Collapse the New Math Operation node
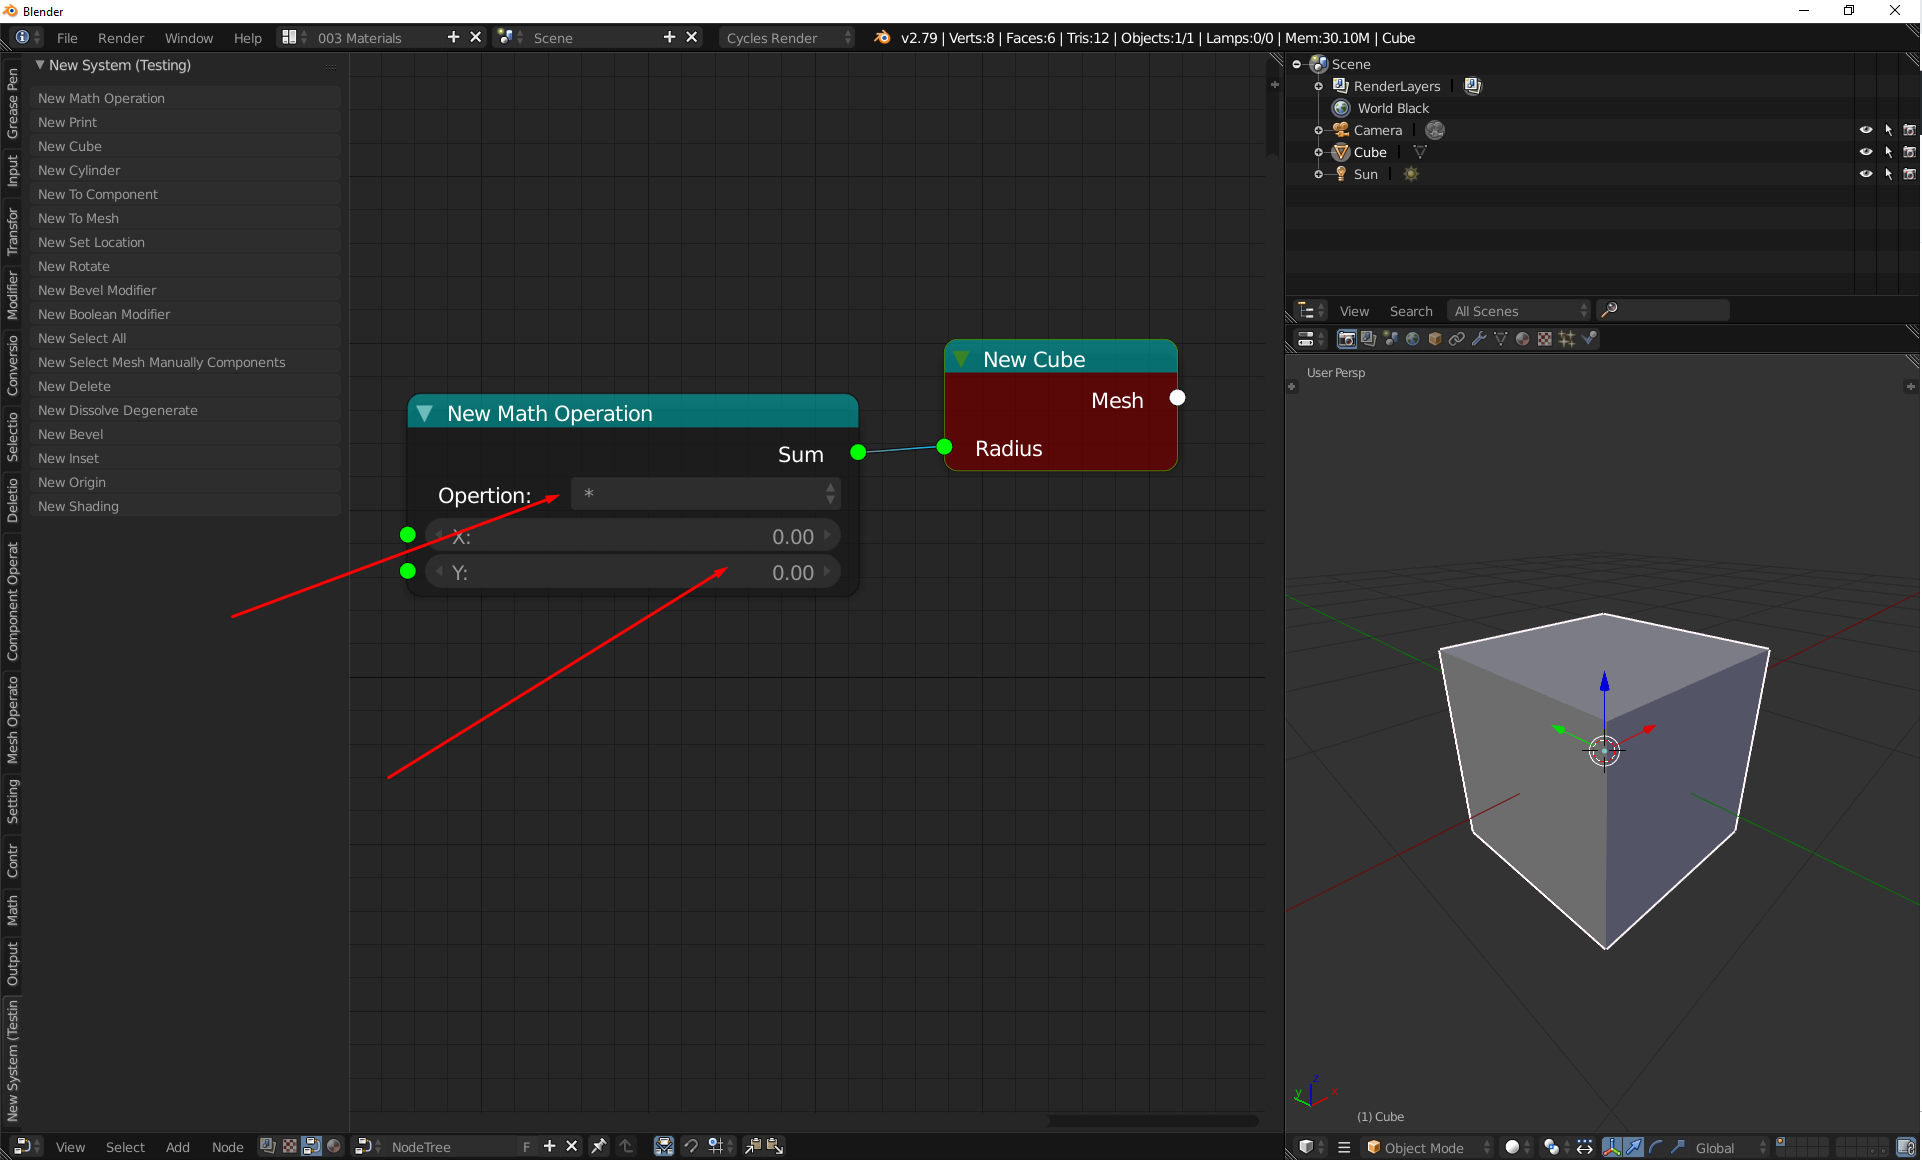Image resolution: width=1922 pixels, height=1160 pixels. tap(425, 413)
